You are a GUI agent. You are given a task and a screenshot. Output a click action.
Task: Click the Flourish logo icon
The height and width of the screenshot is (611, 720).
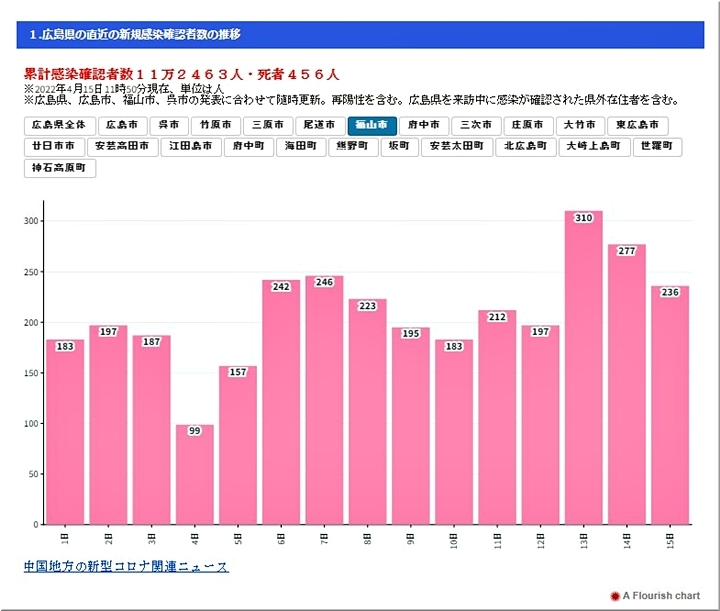(x=614, y=595)
